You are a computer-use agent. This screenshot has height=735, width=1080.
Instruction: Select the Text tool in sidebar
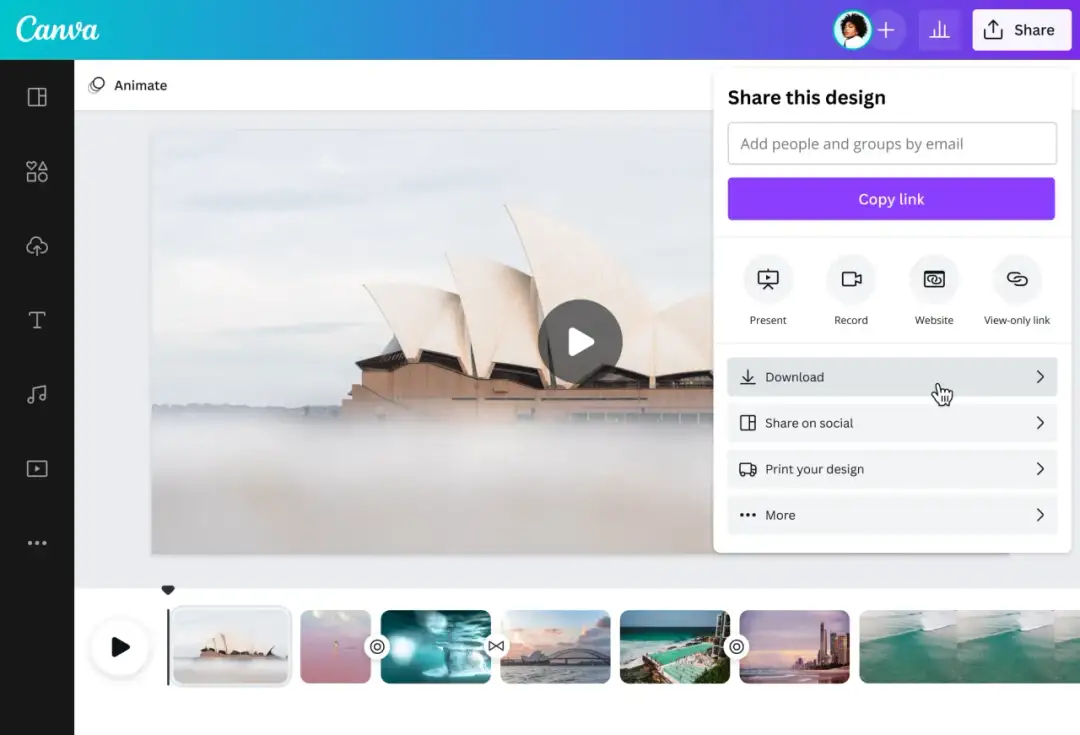(x=37, y=320)
